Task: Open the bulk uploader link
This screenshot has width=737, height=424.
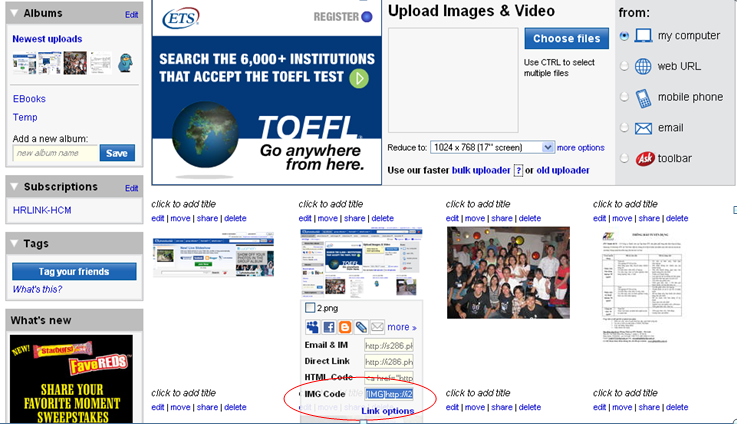Action: (x=481, y=170)
